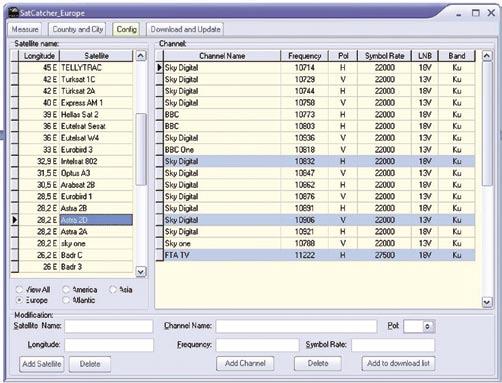This screenshot has height=383, width=502.
Task: Select the sky one satellite entry
Action: 76,243
